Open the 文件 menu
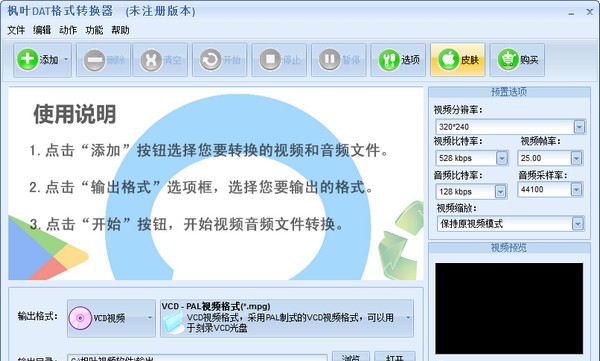Image resolution: width=600 pixels, height=361 pixels. coord(16,30)
